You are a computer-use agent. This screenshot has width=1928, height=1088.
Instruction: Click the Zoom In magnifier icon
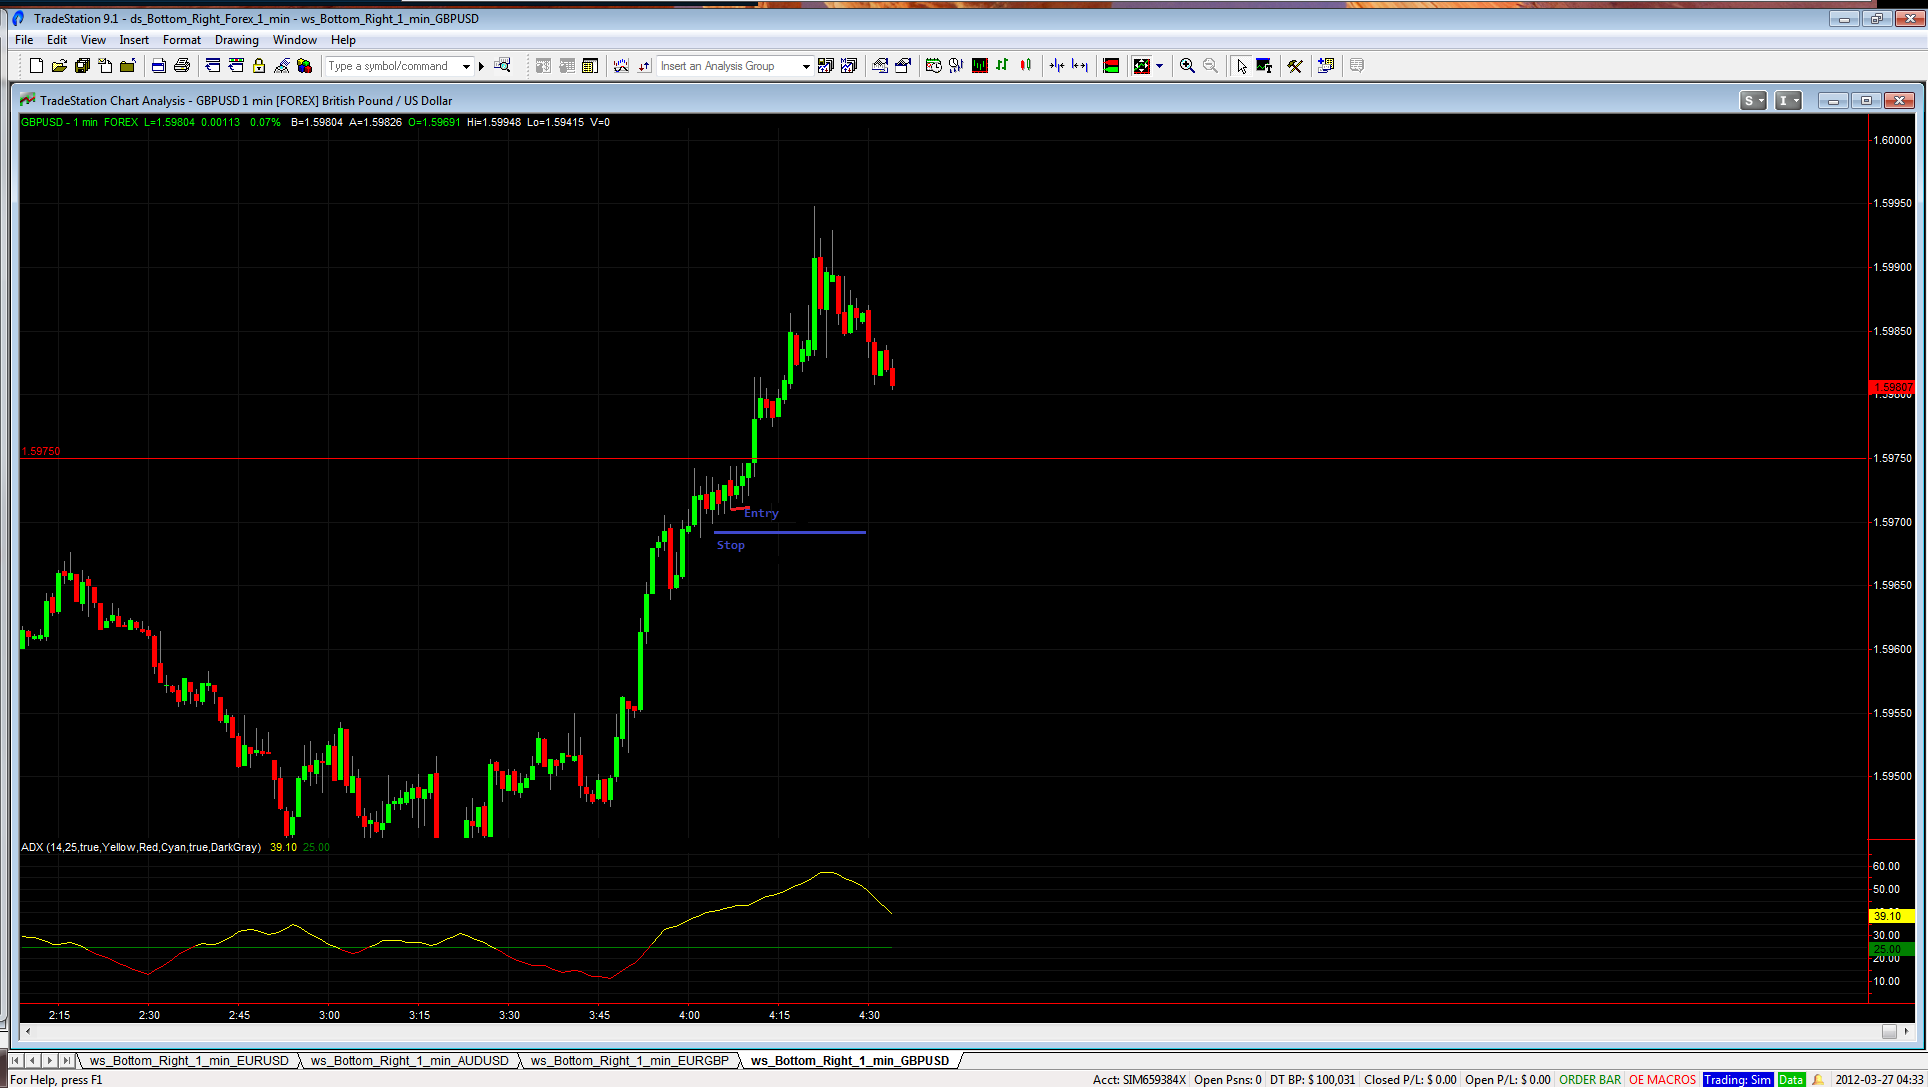[x=1187, y=66]
